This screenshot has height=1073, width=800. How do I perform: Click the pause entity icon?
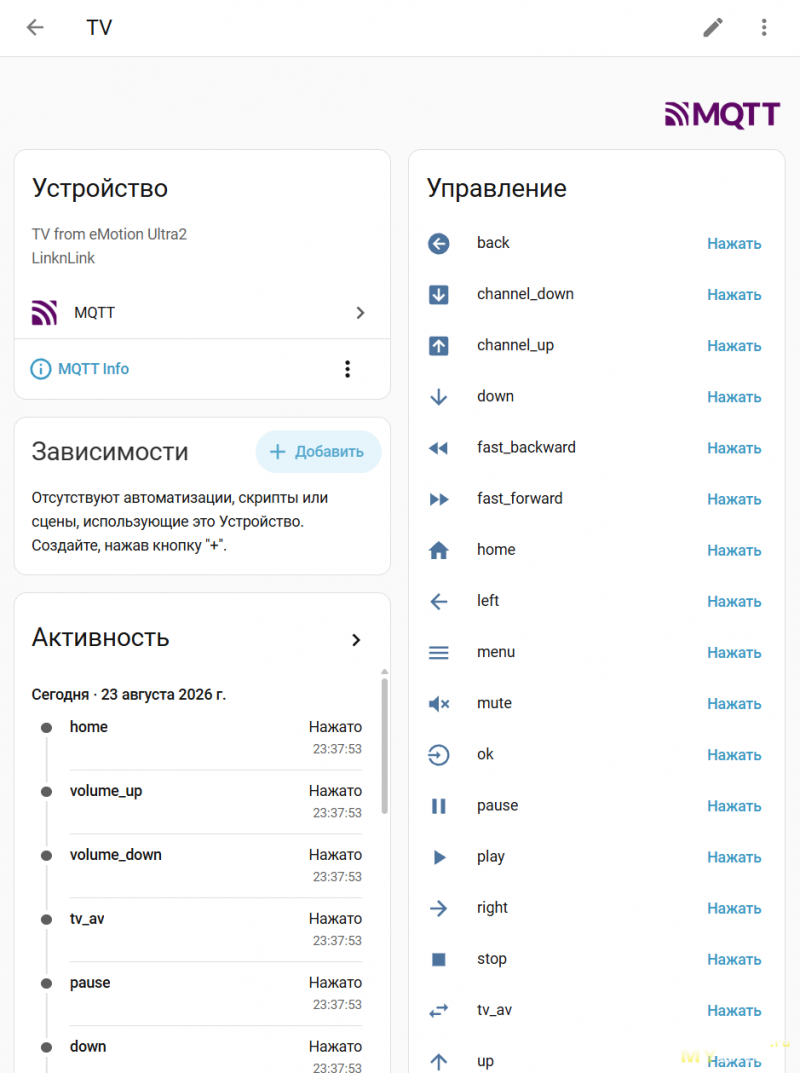point(439,806)
